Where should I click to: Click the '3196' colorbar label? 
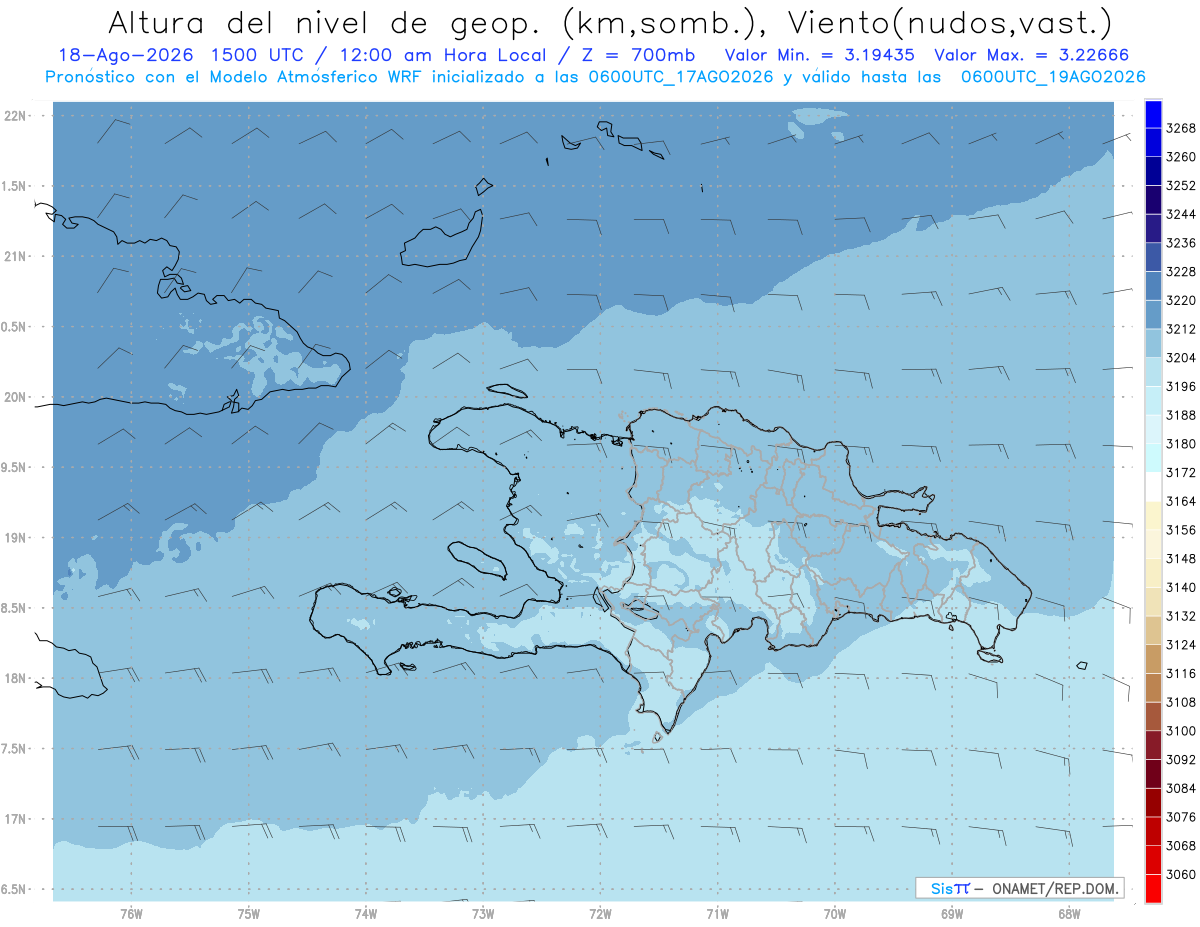pyautogui.click(x=1181, y=387)
